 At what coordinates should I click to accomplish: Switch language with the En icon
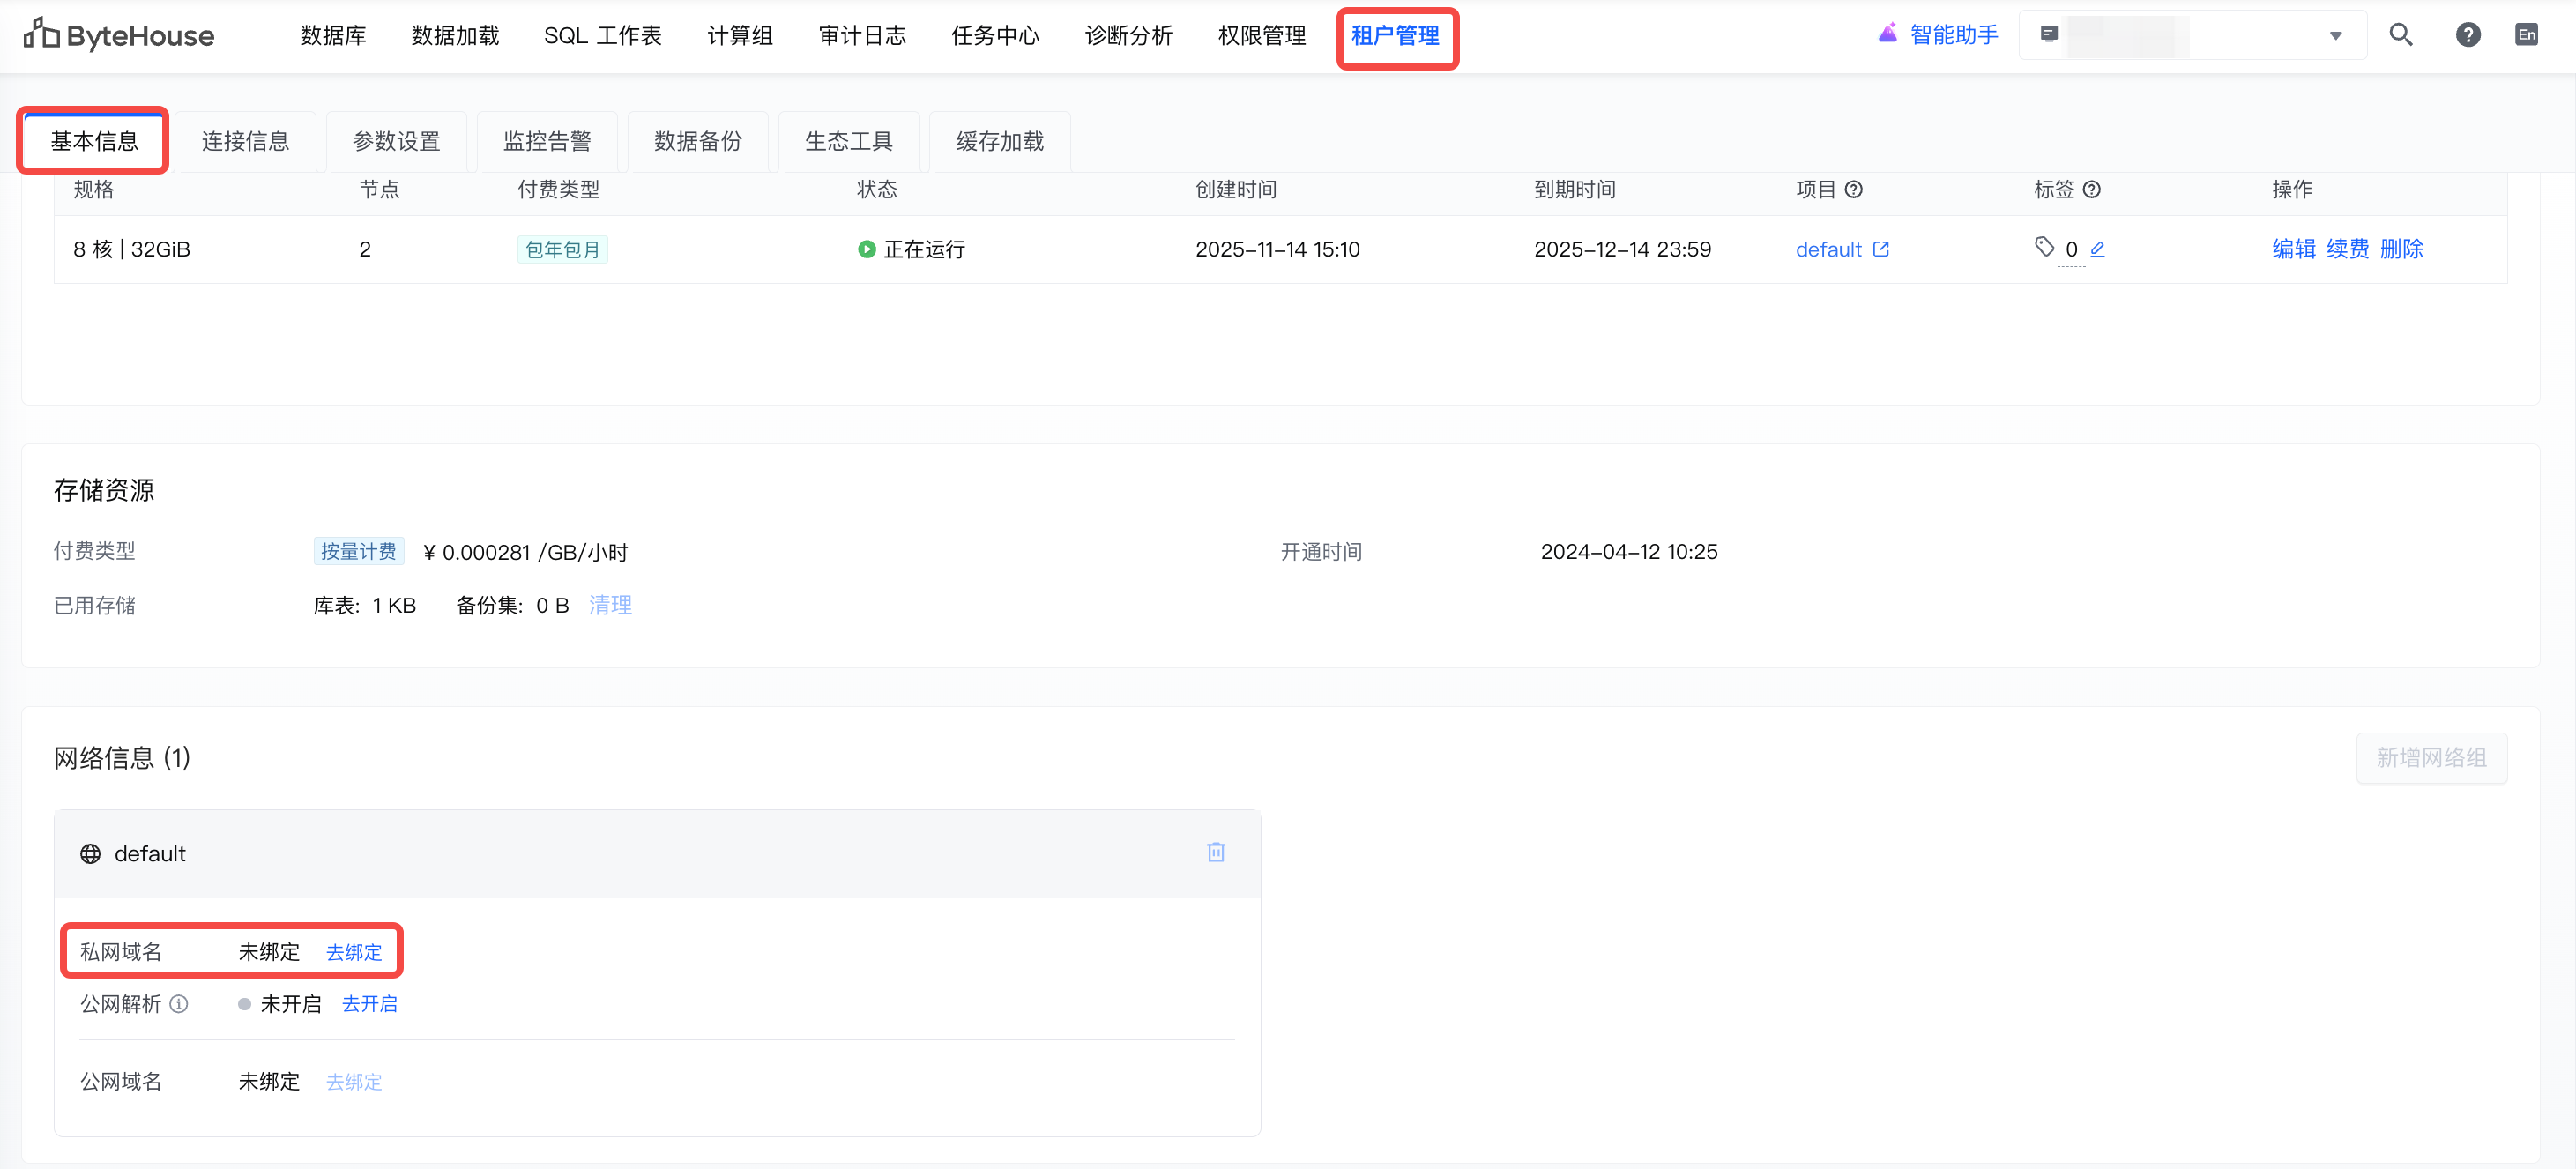tap(2526, 35)
